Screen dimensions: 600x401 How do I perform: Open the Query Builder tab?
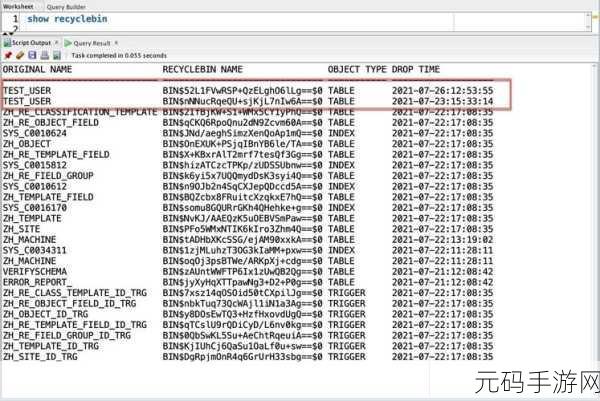pyautogui.click(x=66, y=7)
